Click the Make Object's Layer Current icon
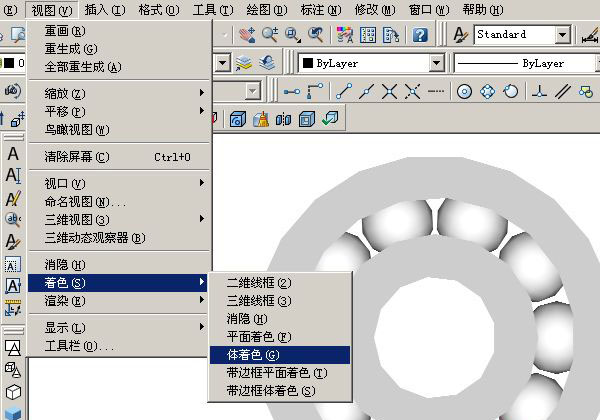The image size is (600, 420). point(244,63)
